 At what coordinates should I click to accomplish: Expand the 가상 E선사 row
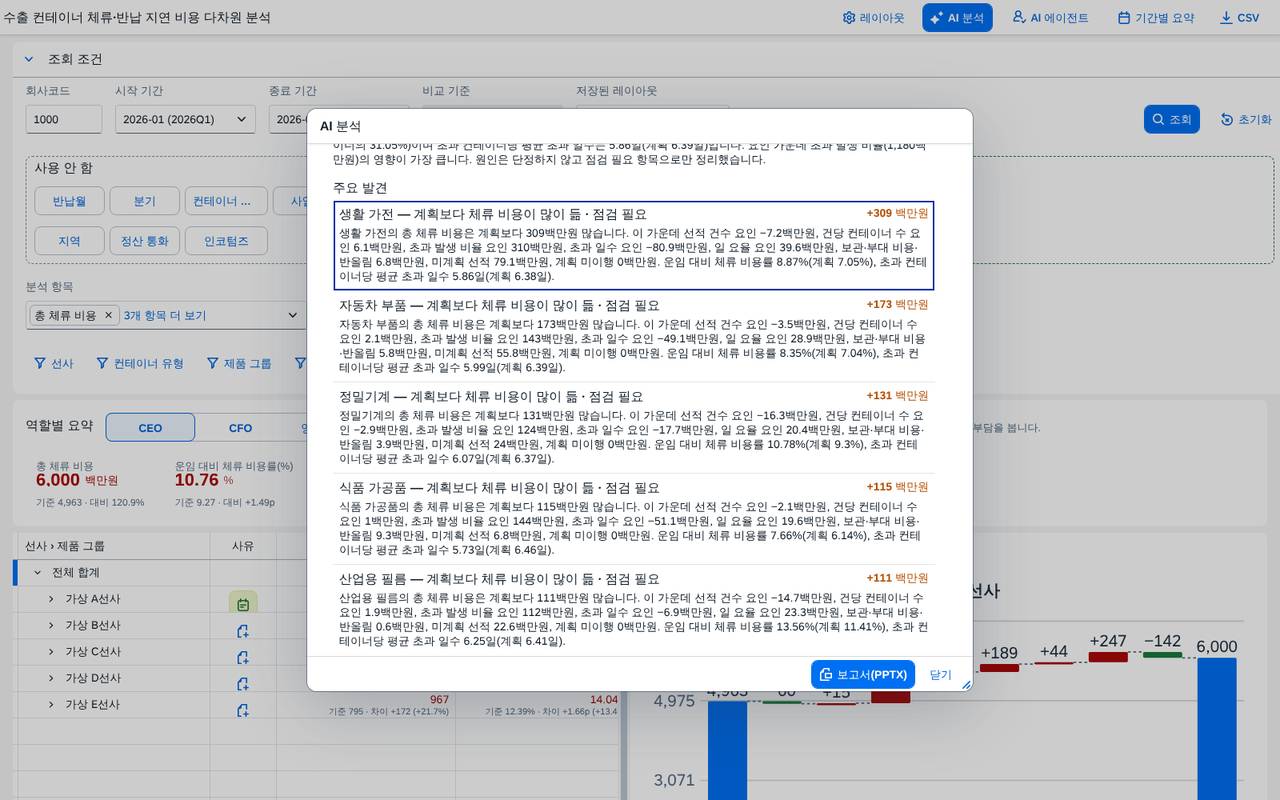point(51,704)
